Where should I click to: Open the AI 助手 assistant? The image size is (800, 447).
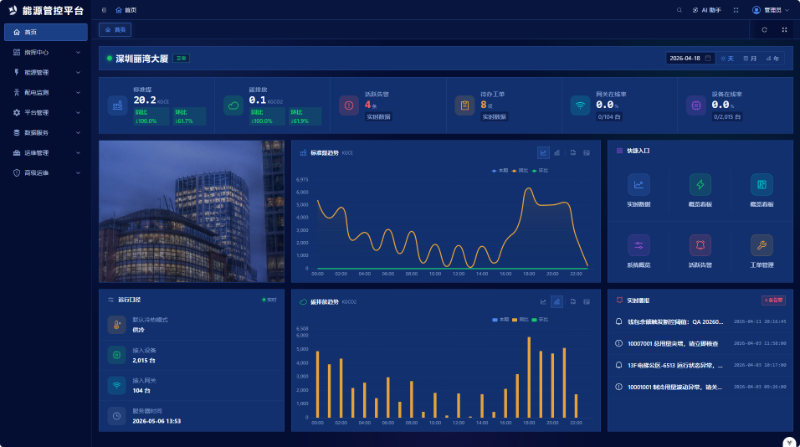pos(707,10)
